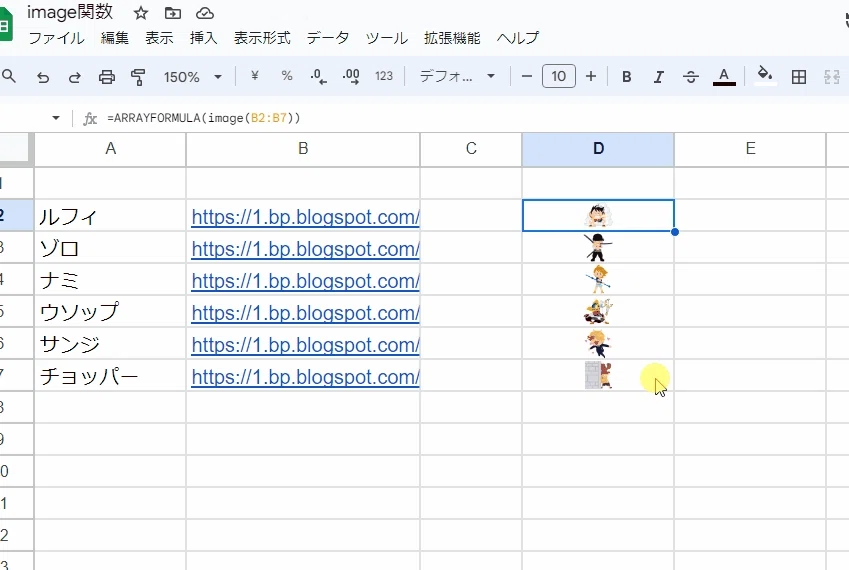Open the データ menu

tap(328, 38)
